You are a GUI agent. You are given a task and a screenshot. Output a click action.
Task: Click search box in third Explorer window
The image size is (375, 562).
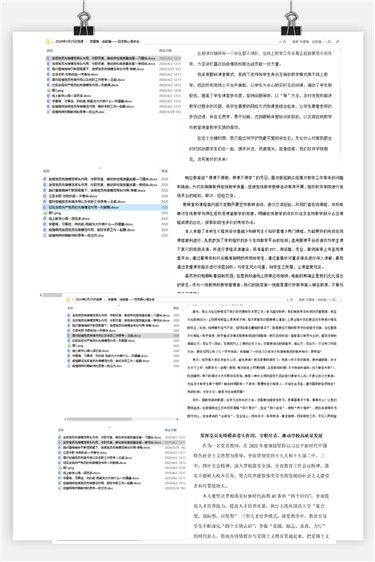[x=319, y=299]
